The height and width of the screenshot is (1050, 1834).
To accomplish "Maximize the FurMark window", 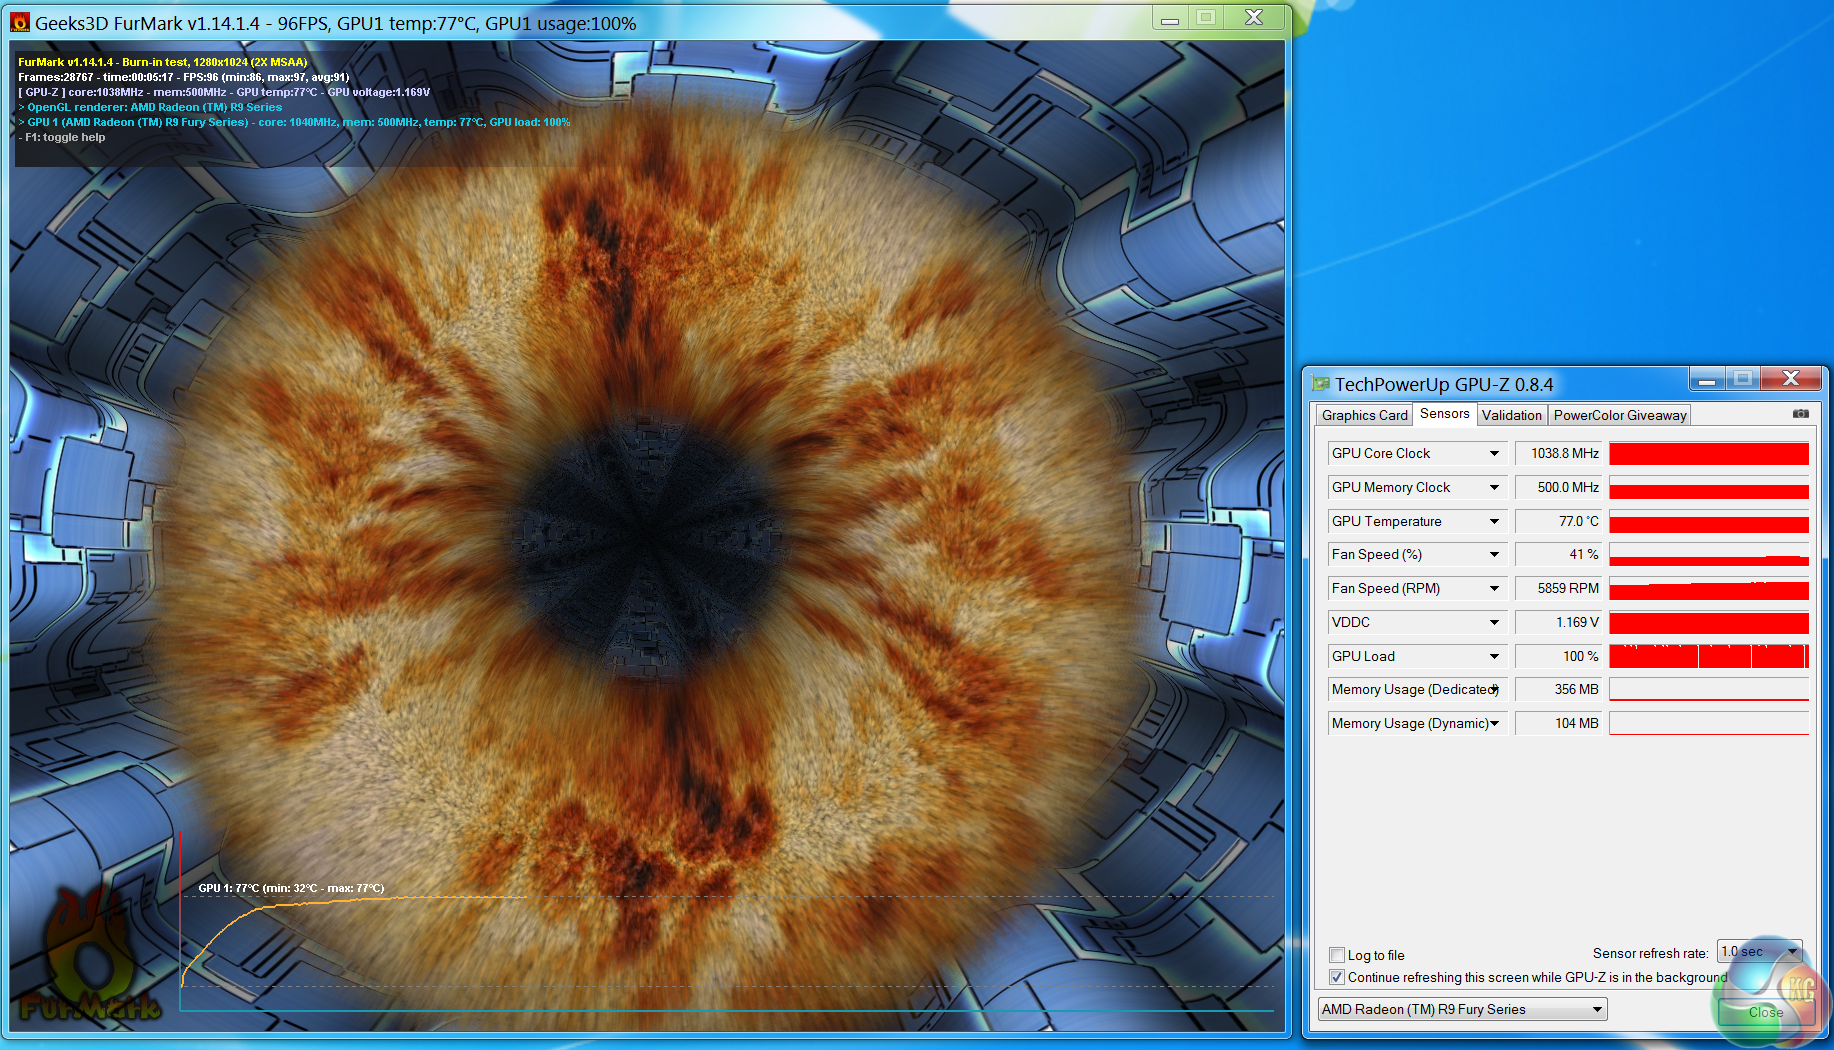I will tap(1206, 17).
